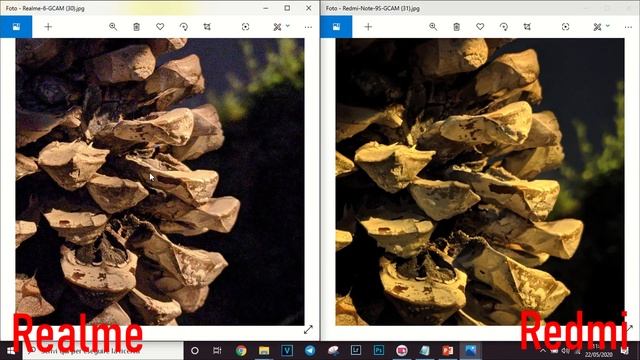Viewport: 640px width, 360px height.
Task: Open Task View on the taskbar
Action: coord(217,351)
